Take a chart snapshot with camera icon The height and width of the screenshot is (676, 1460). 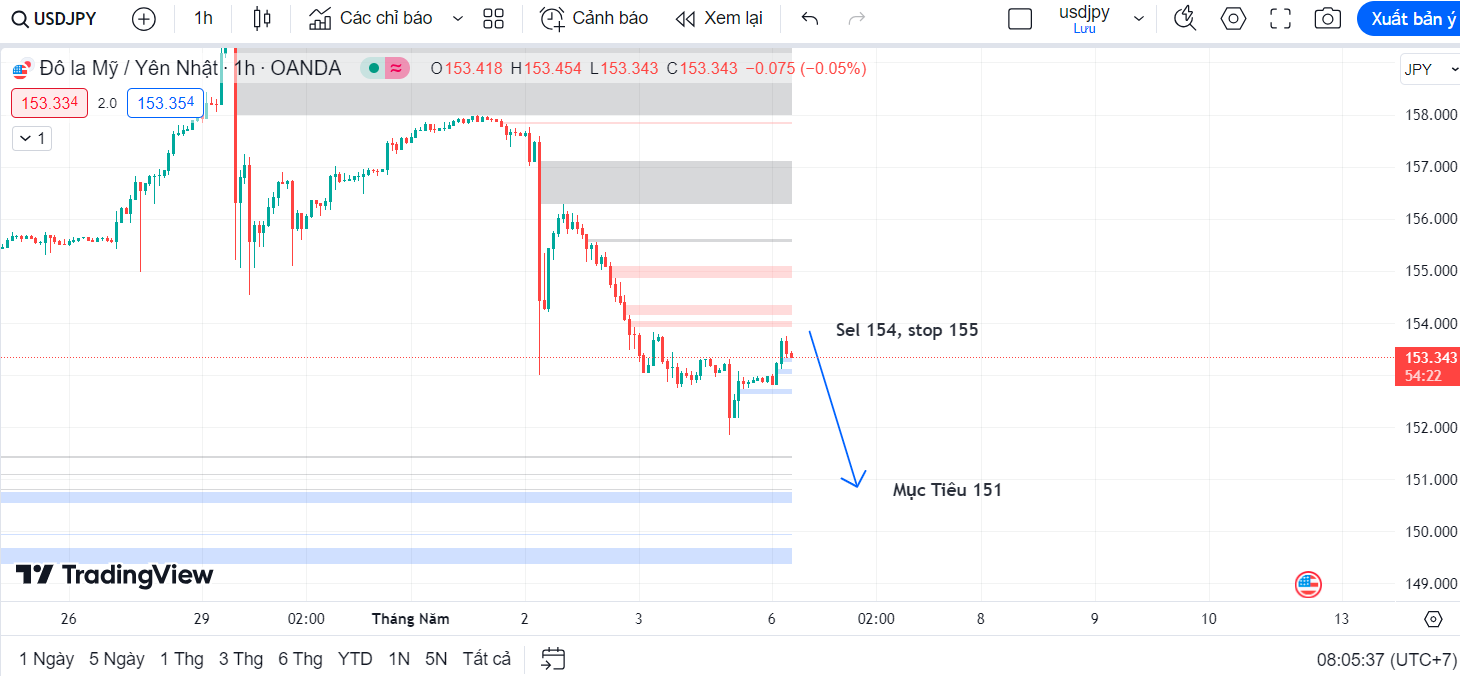(1328, 18)
